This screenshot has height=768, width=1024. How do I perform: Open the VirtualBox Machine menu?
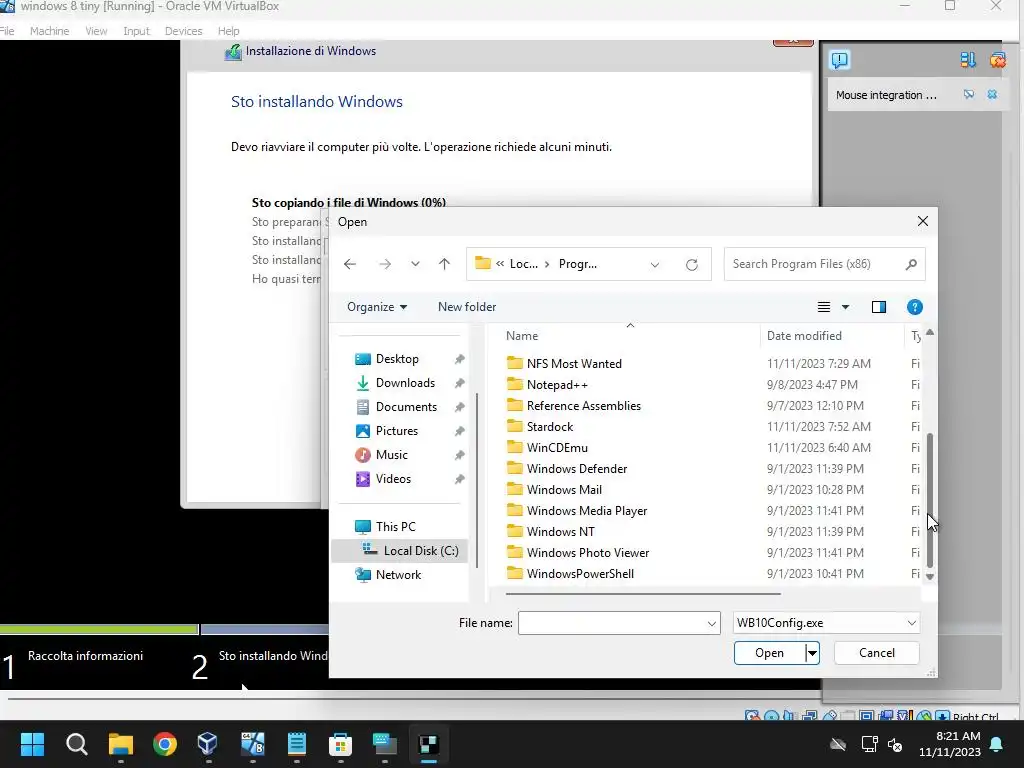tap(49, 31)
